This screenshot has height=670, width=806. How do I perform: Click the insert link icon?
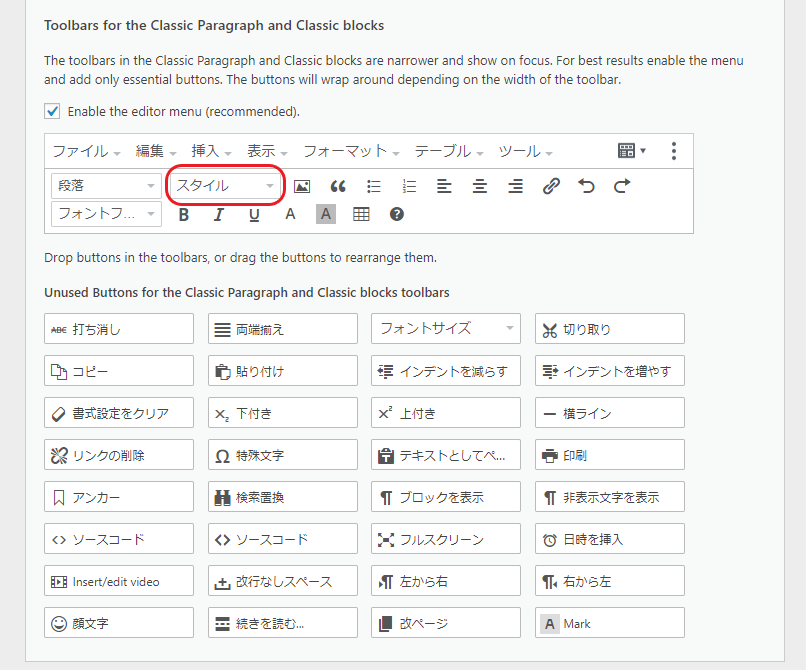[x=551, y=186]
